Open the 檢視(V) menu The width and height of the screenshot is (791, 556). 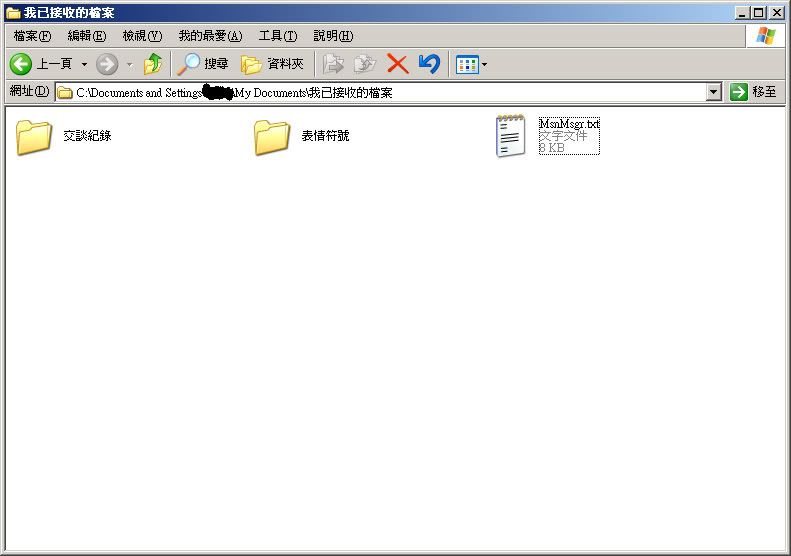click(x=141, y=36)
